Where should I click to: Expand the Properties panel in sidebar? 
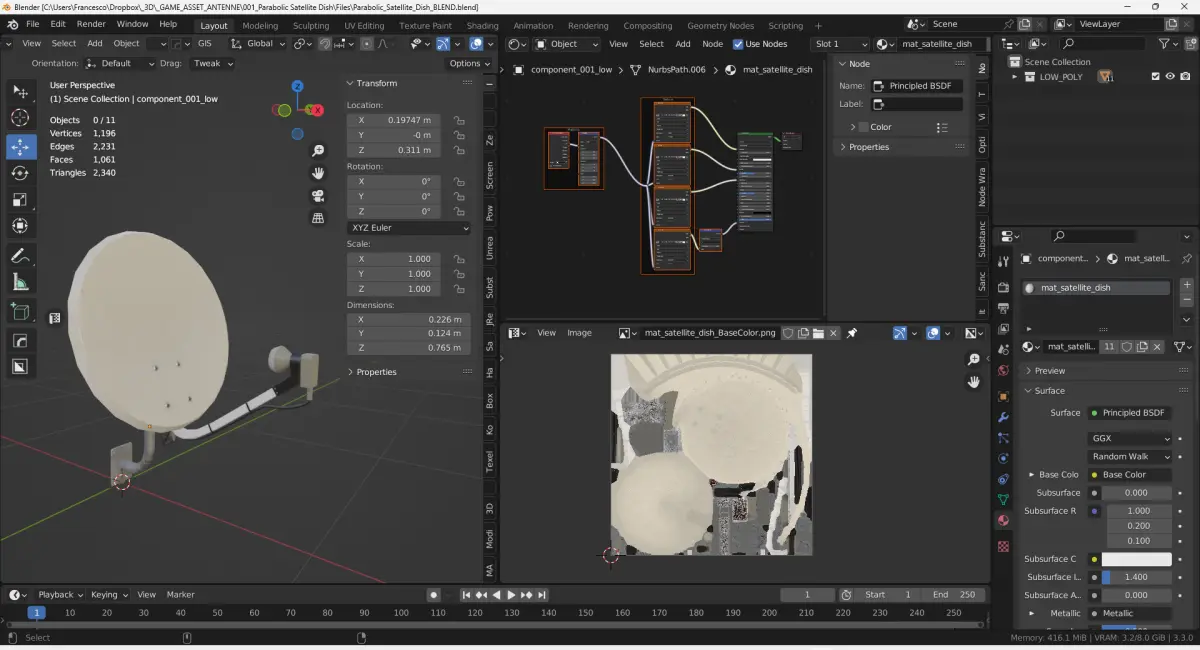[376, 372]
